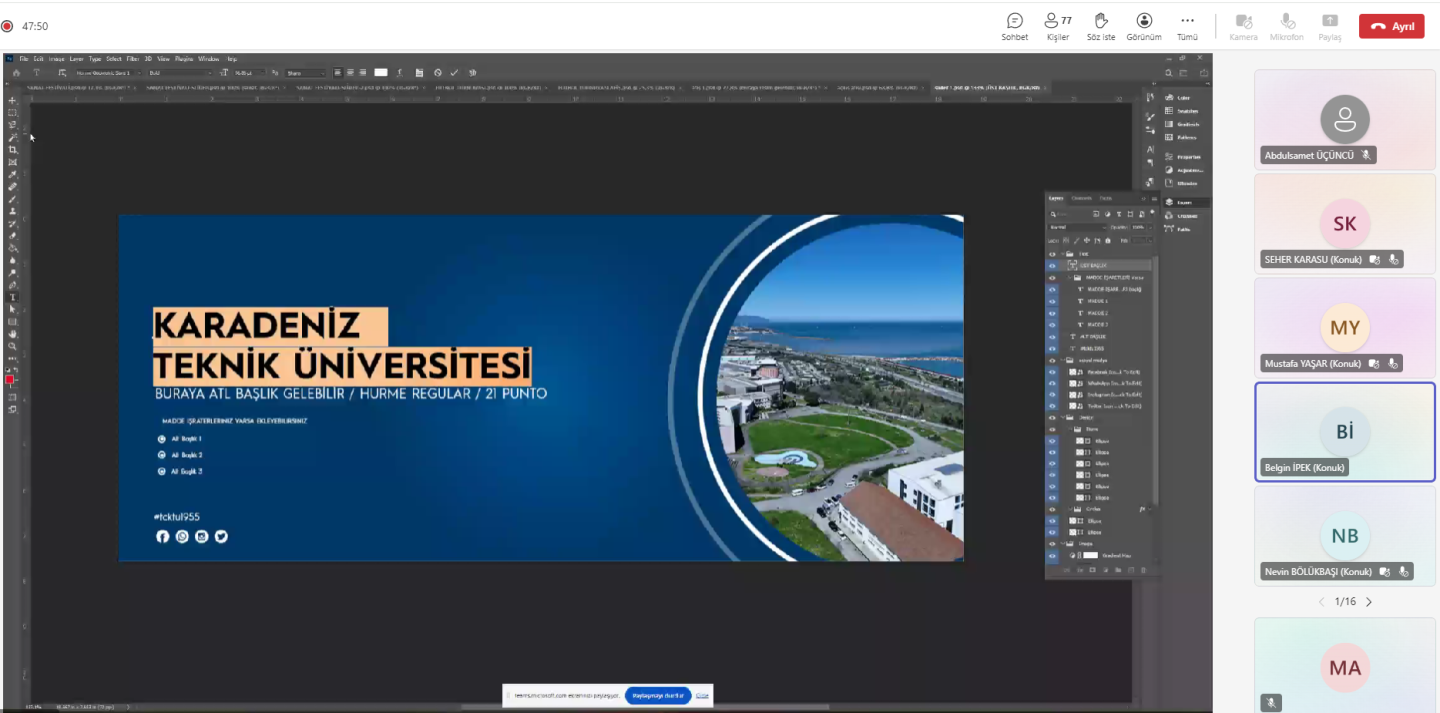Image resolution: width=1440 pixels, height=713 pixels.
Task: Select the Hand tool
Action: point(12,334)
